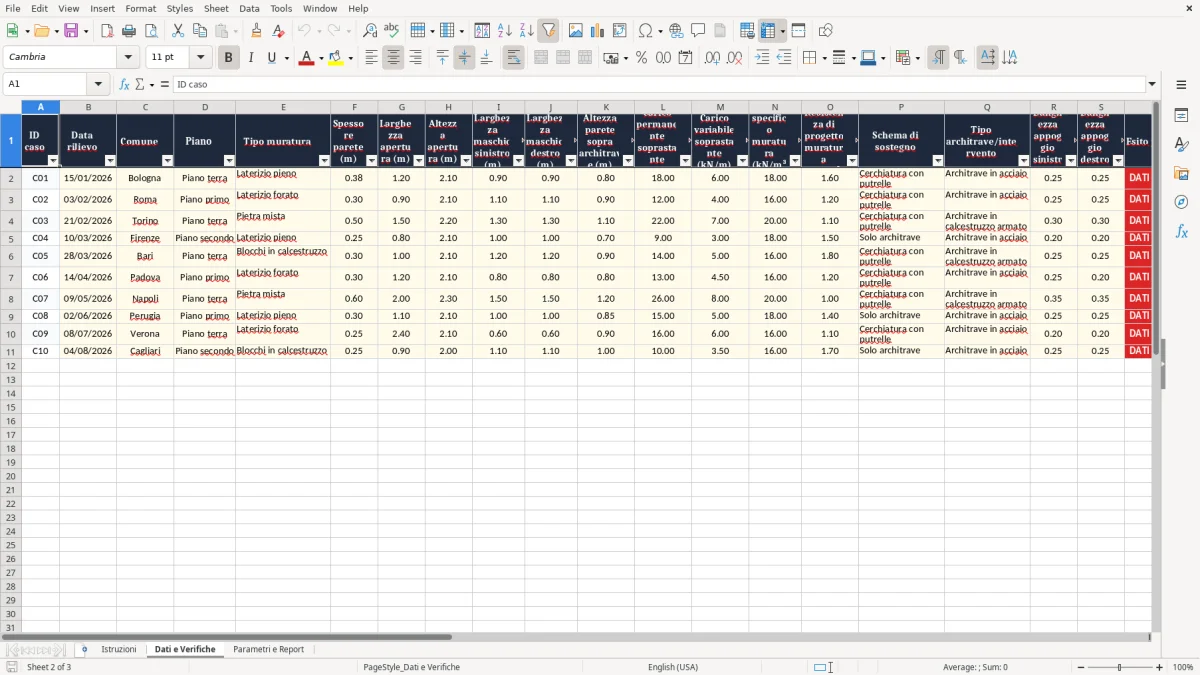1200x675 pixels.
Task: Open the Piano column filter dropdown
Action: click(x=229, y=160)
